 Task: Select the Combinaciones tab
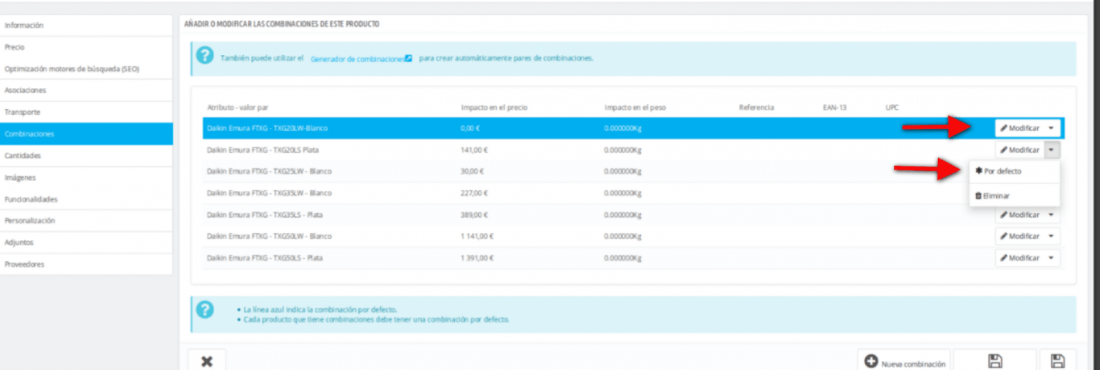[x=86, y=133]
